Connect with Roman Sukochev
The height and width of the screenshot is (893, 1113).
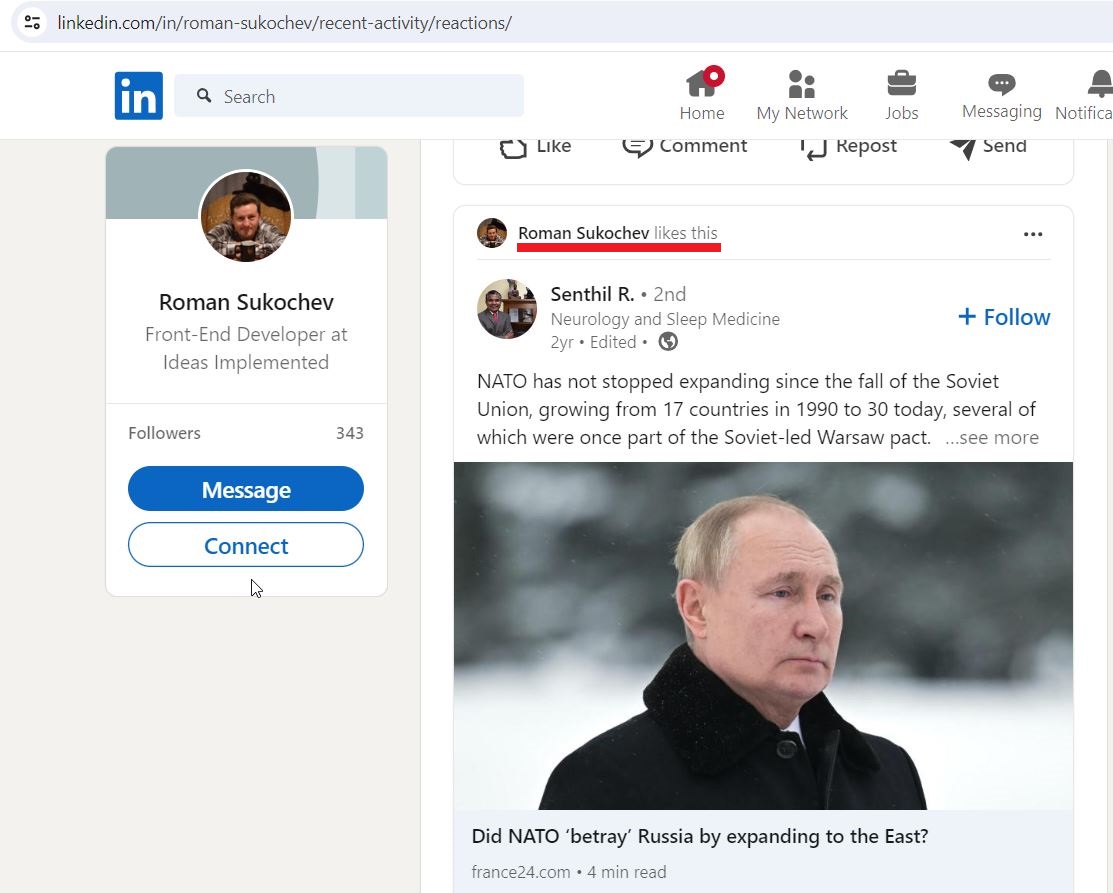(x=246, y=544)
